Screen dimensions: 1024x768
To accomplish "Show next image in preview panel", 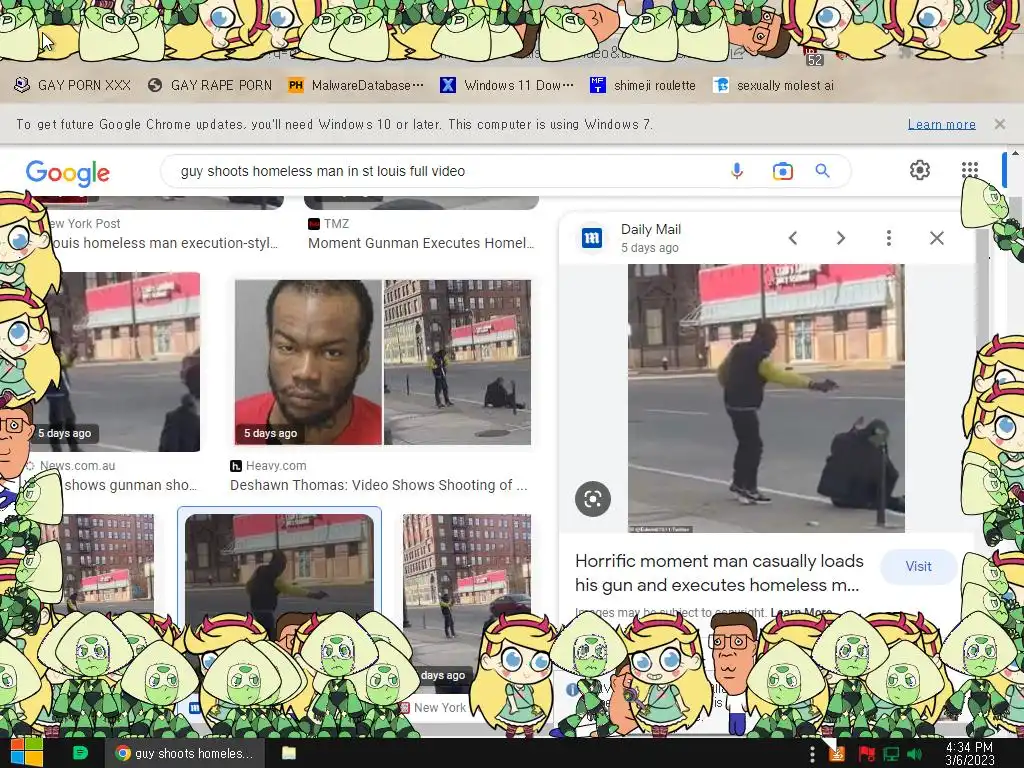I will coord(841,238).
